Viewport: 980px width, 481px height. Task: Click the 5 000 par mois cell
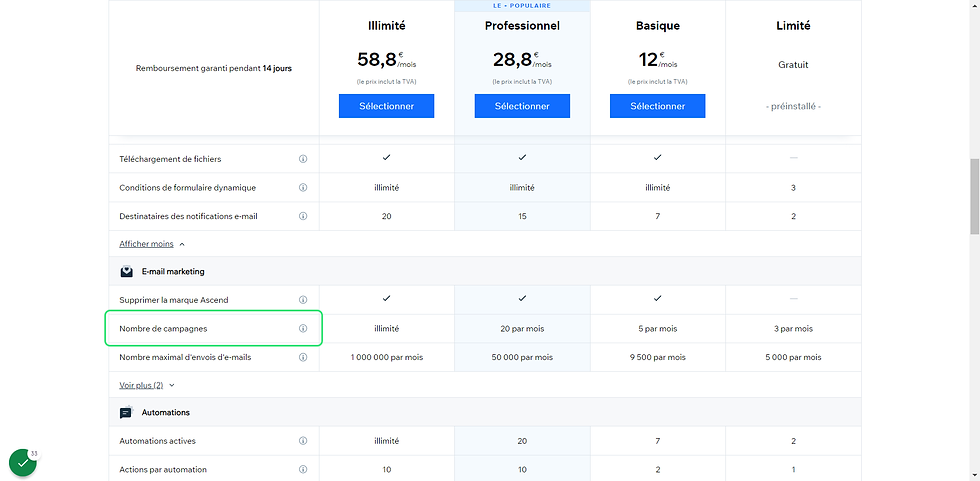pos(793,357)
